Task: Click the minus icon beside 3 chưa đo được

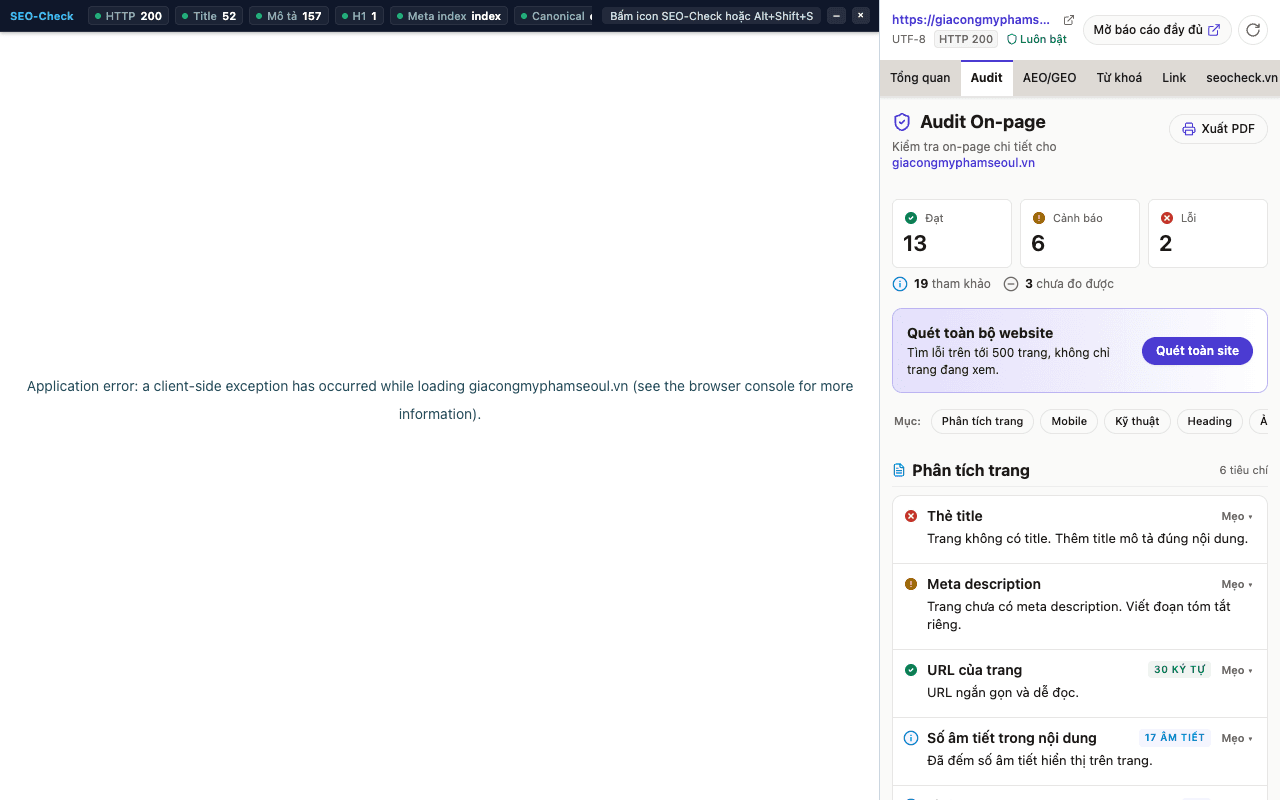Action: 1011,284
